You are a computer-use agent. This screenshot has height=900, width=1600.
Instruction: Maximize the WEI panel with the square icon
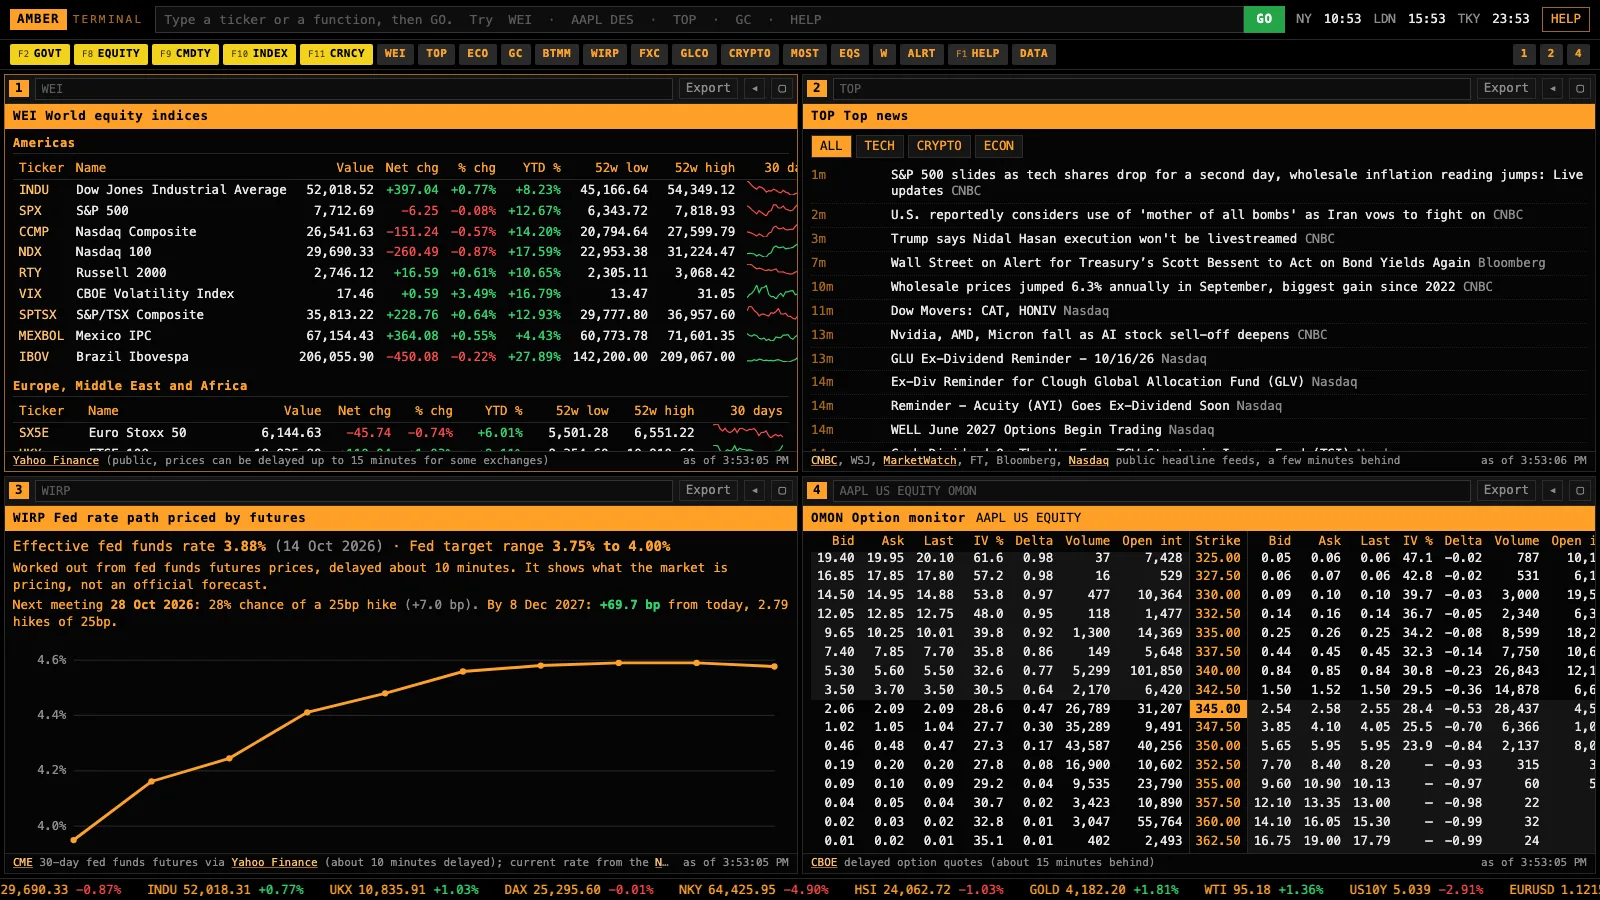(782, 88)
